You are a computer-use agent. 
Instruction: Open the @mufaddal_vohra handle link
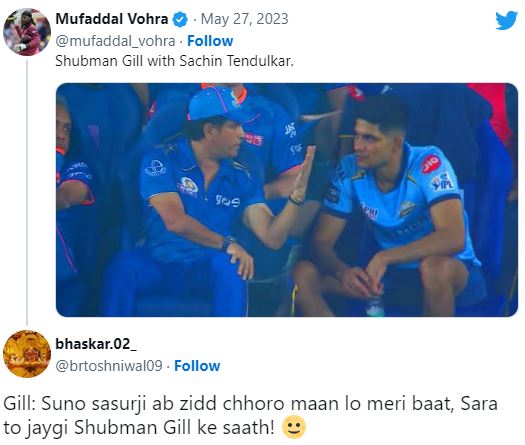pyautogui.click(x=115, y=41)
